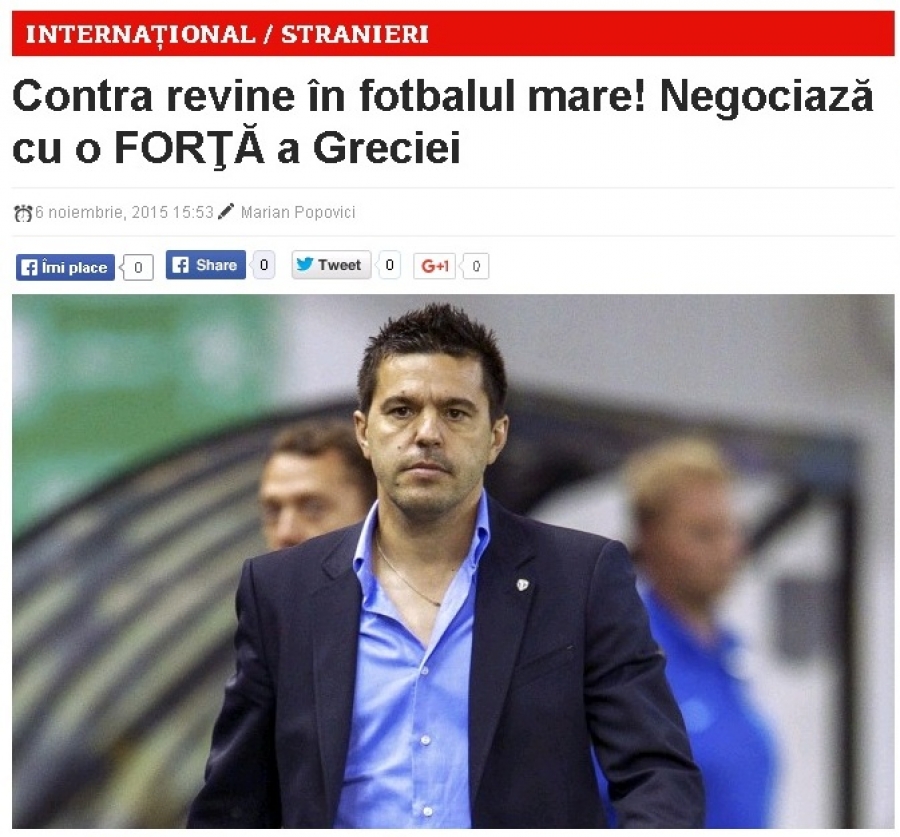The width and height of the screenshot is (900, 837).
Task: Open author Marian Popovici's link
Action: 298,212
